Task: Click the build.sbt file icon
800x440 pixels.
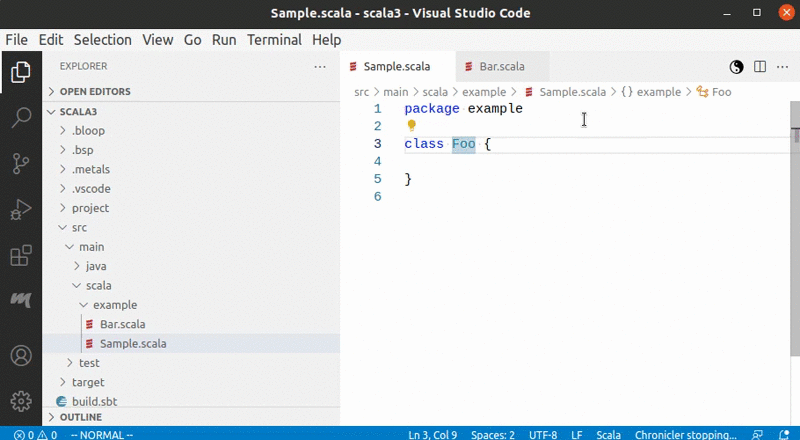Action: coord(62,402)
